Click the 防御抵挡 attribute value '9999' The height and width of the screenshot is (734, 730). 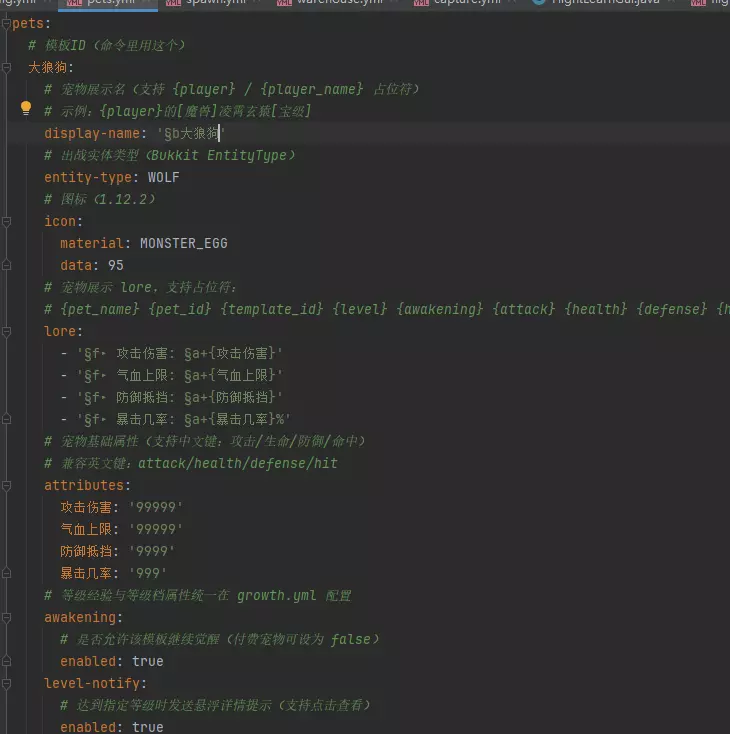(152, 551)
